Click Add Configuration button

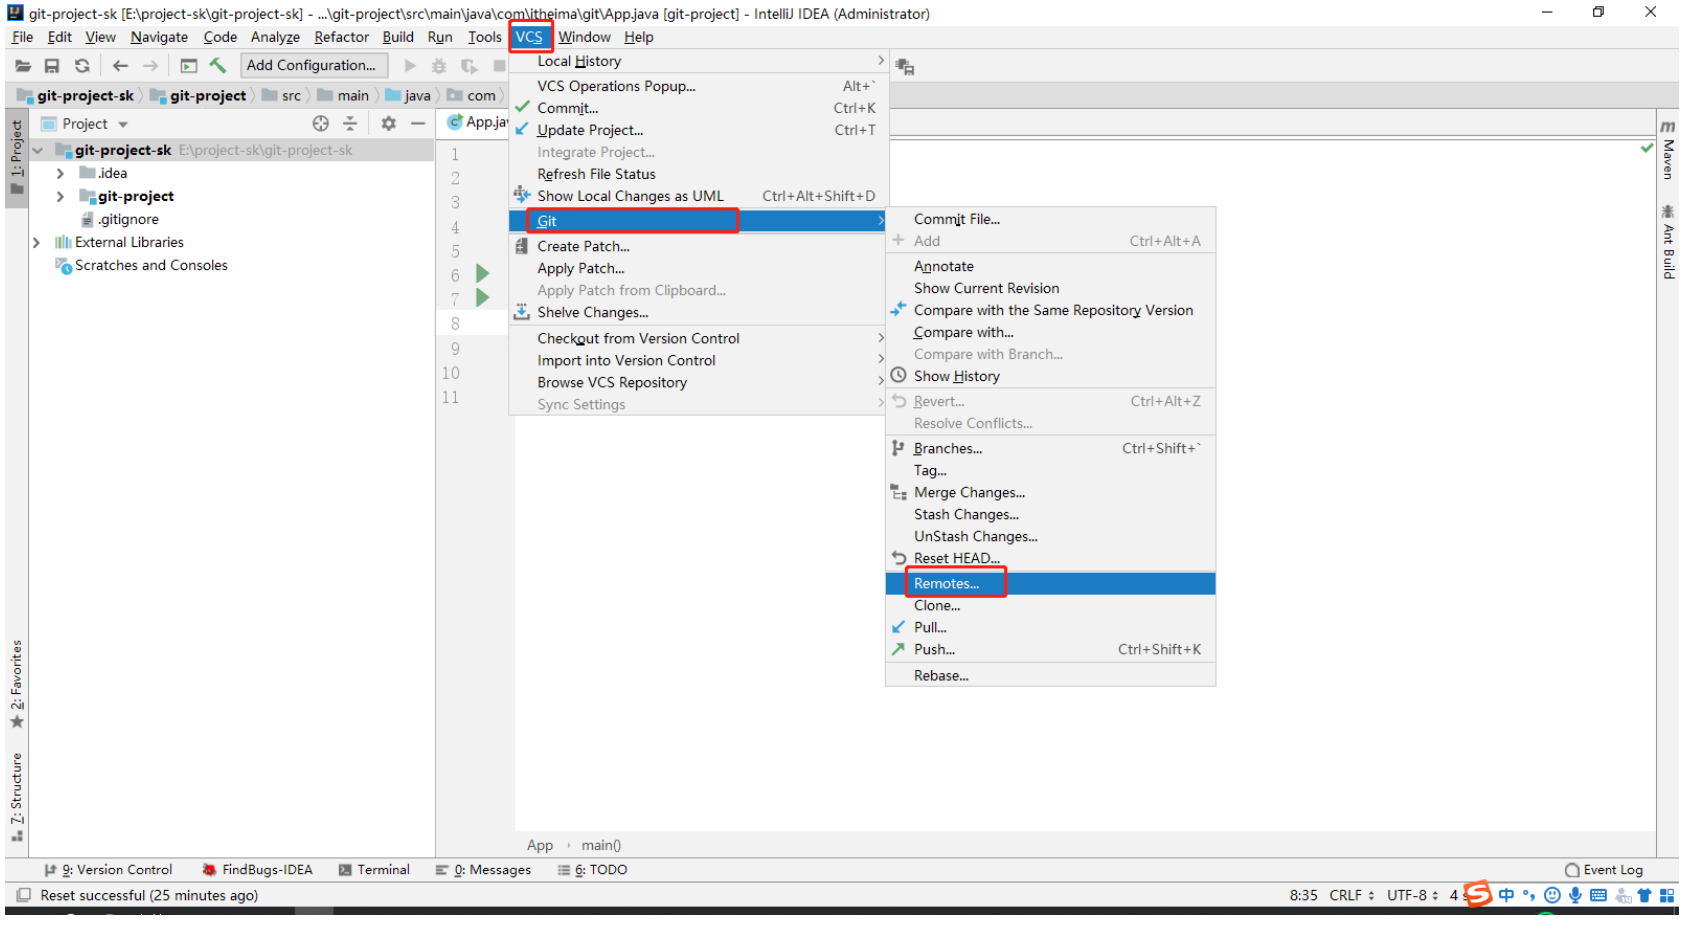tap(312, 66)
